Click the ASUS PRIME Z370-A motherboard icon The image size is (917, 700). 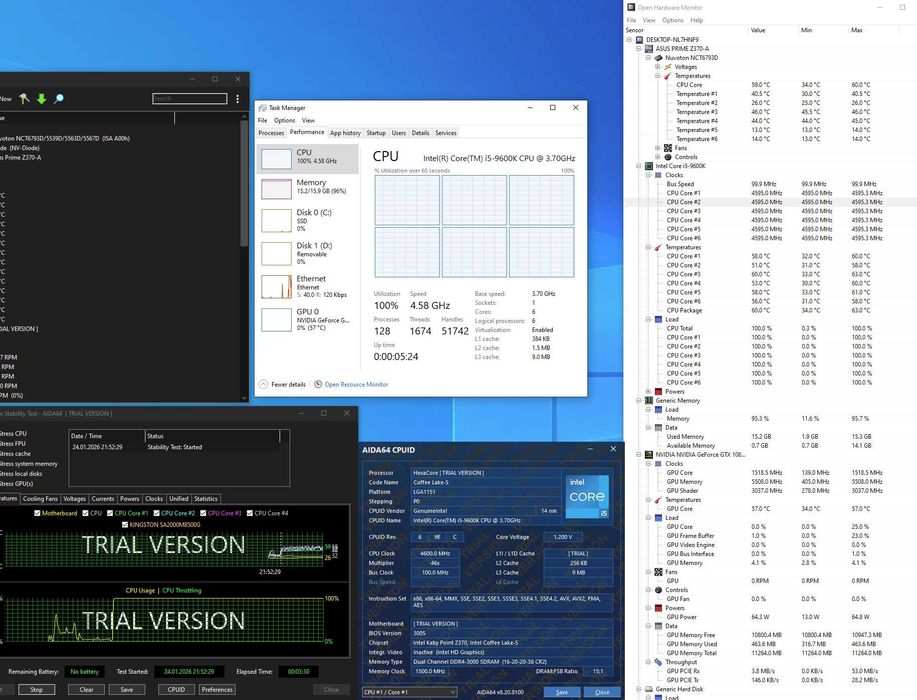point(649,49)
